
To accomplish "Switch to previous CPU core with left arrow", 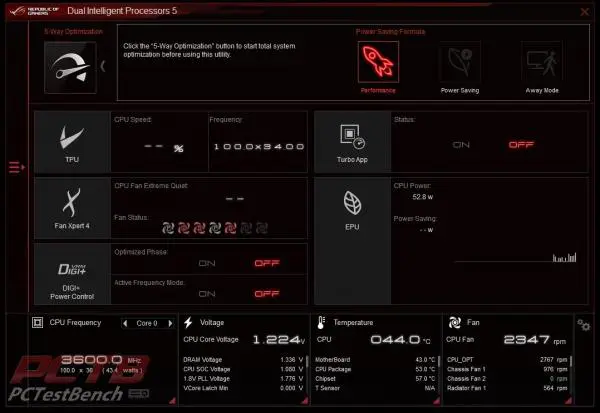I will pyautogui.click(x=125, y=323).
